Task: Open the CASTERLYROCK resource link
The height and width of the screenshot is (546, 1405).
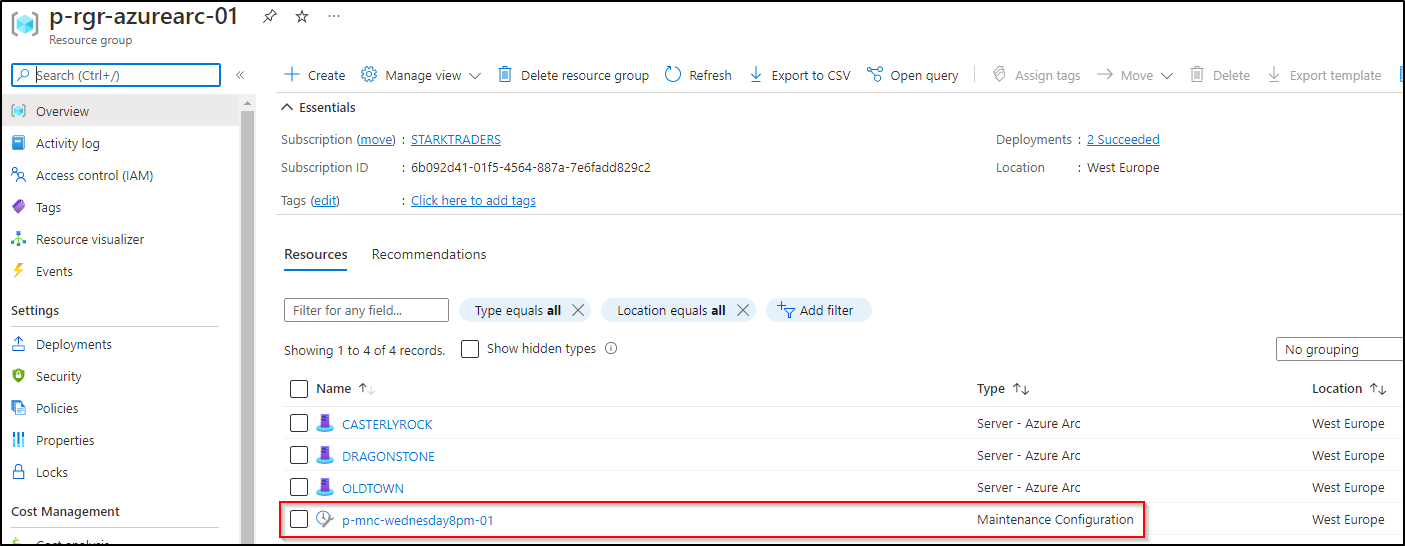Action: tap(387, 424)
